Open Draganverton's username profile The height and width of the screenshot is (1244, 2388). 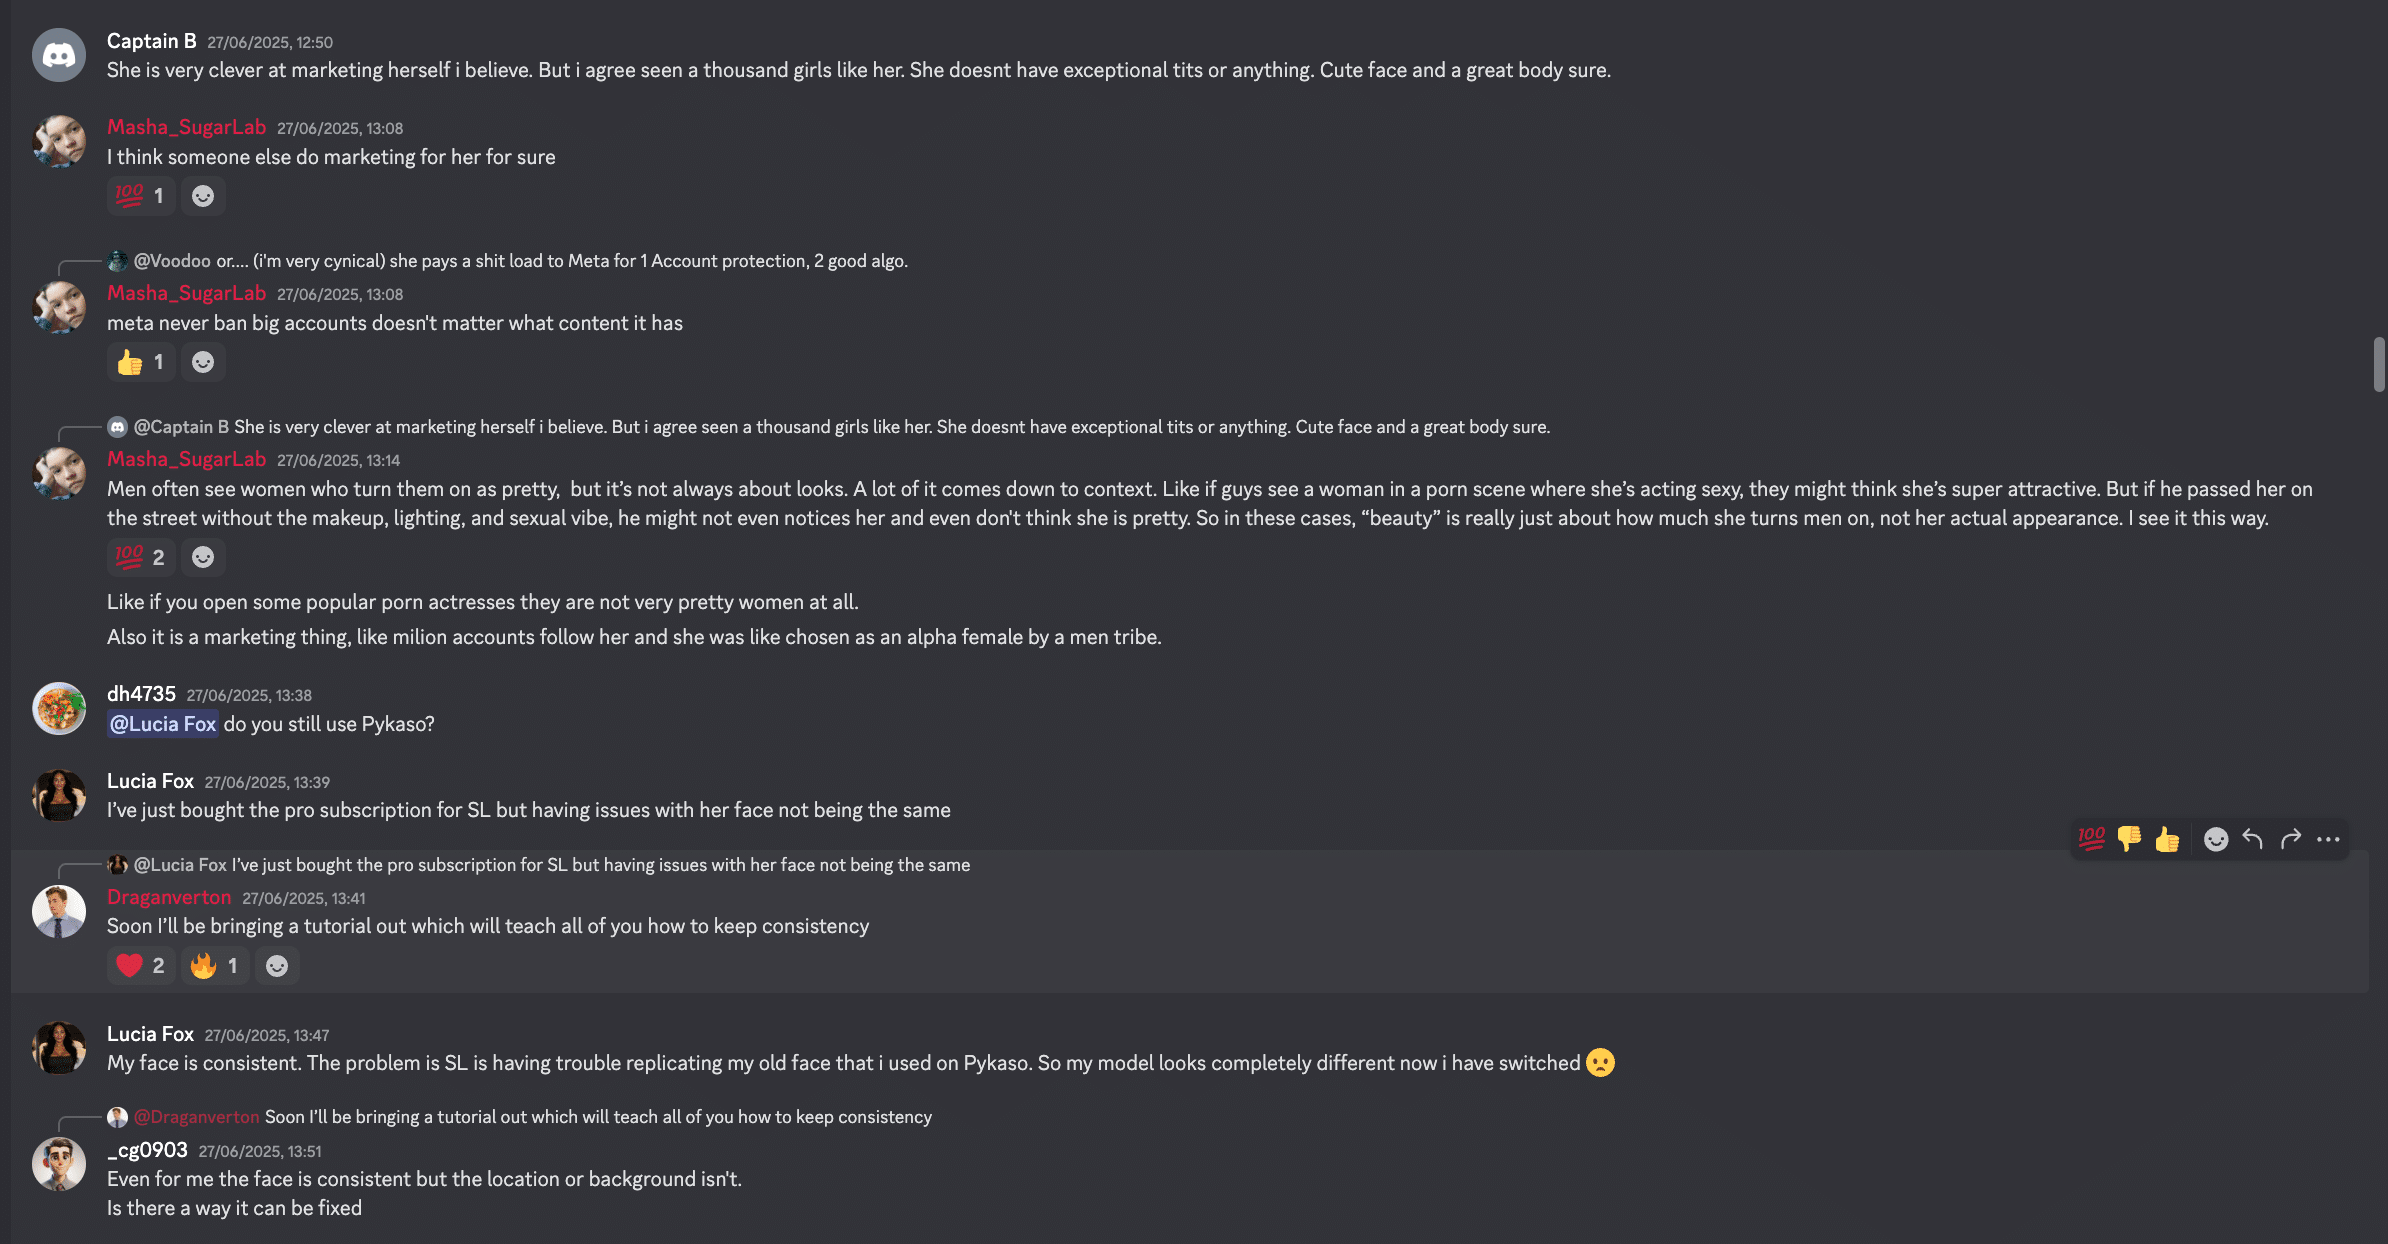coord(169,897)
